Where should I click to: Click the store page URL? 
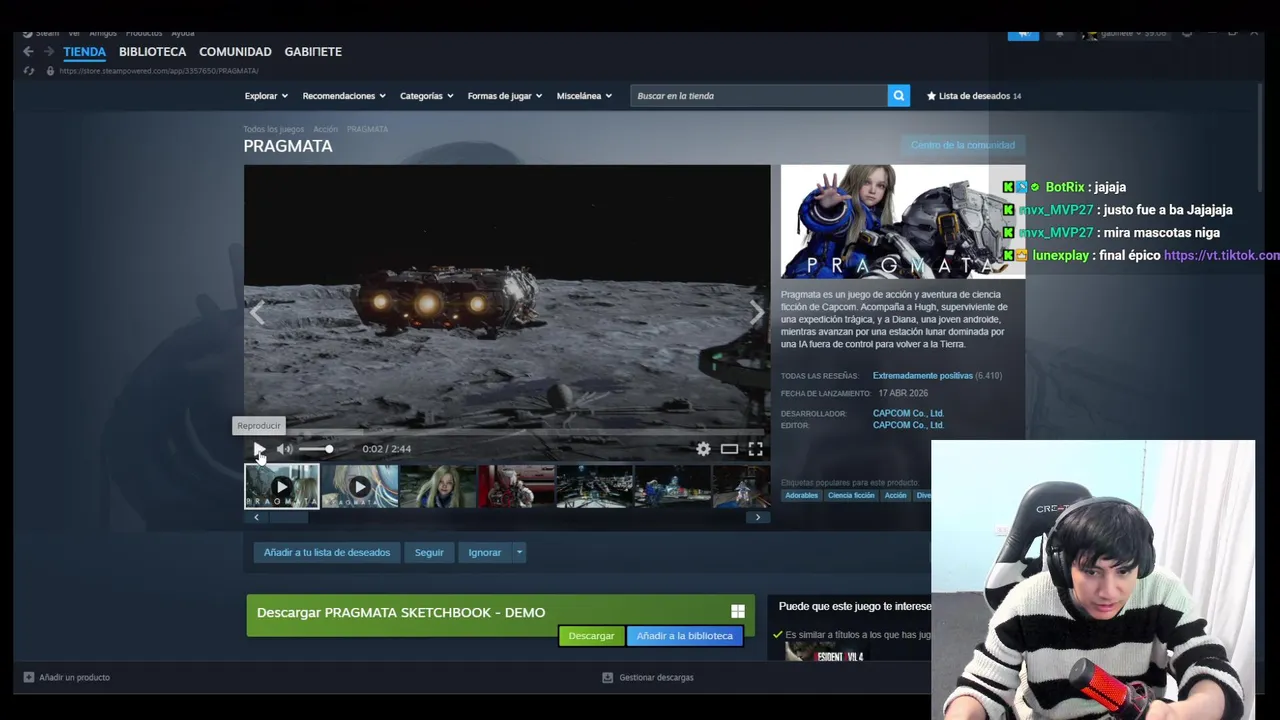point(159,71)
